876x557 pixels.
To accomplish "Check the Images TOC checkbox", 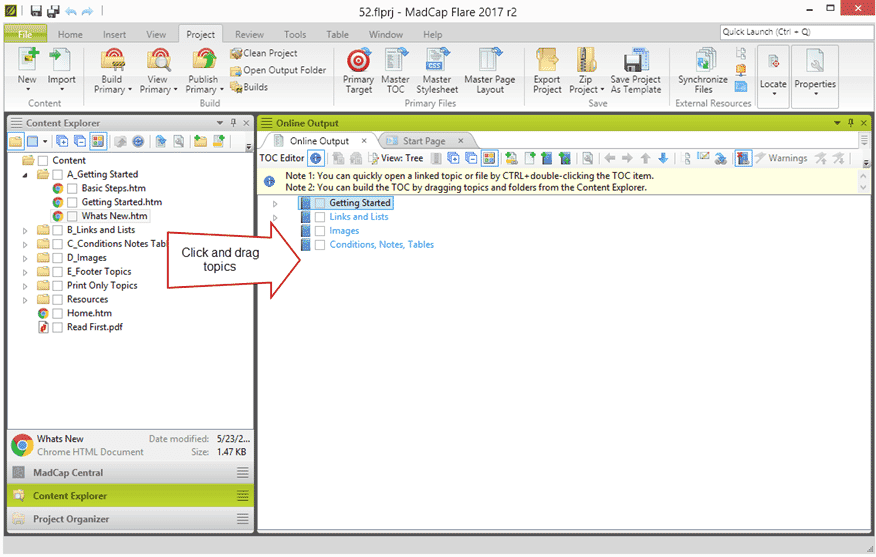I will pos(320,231).
